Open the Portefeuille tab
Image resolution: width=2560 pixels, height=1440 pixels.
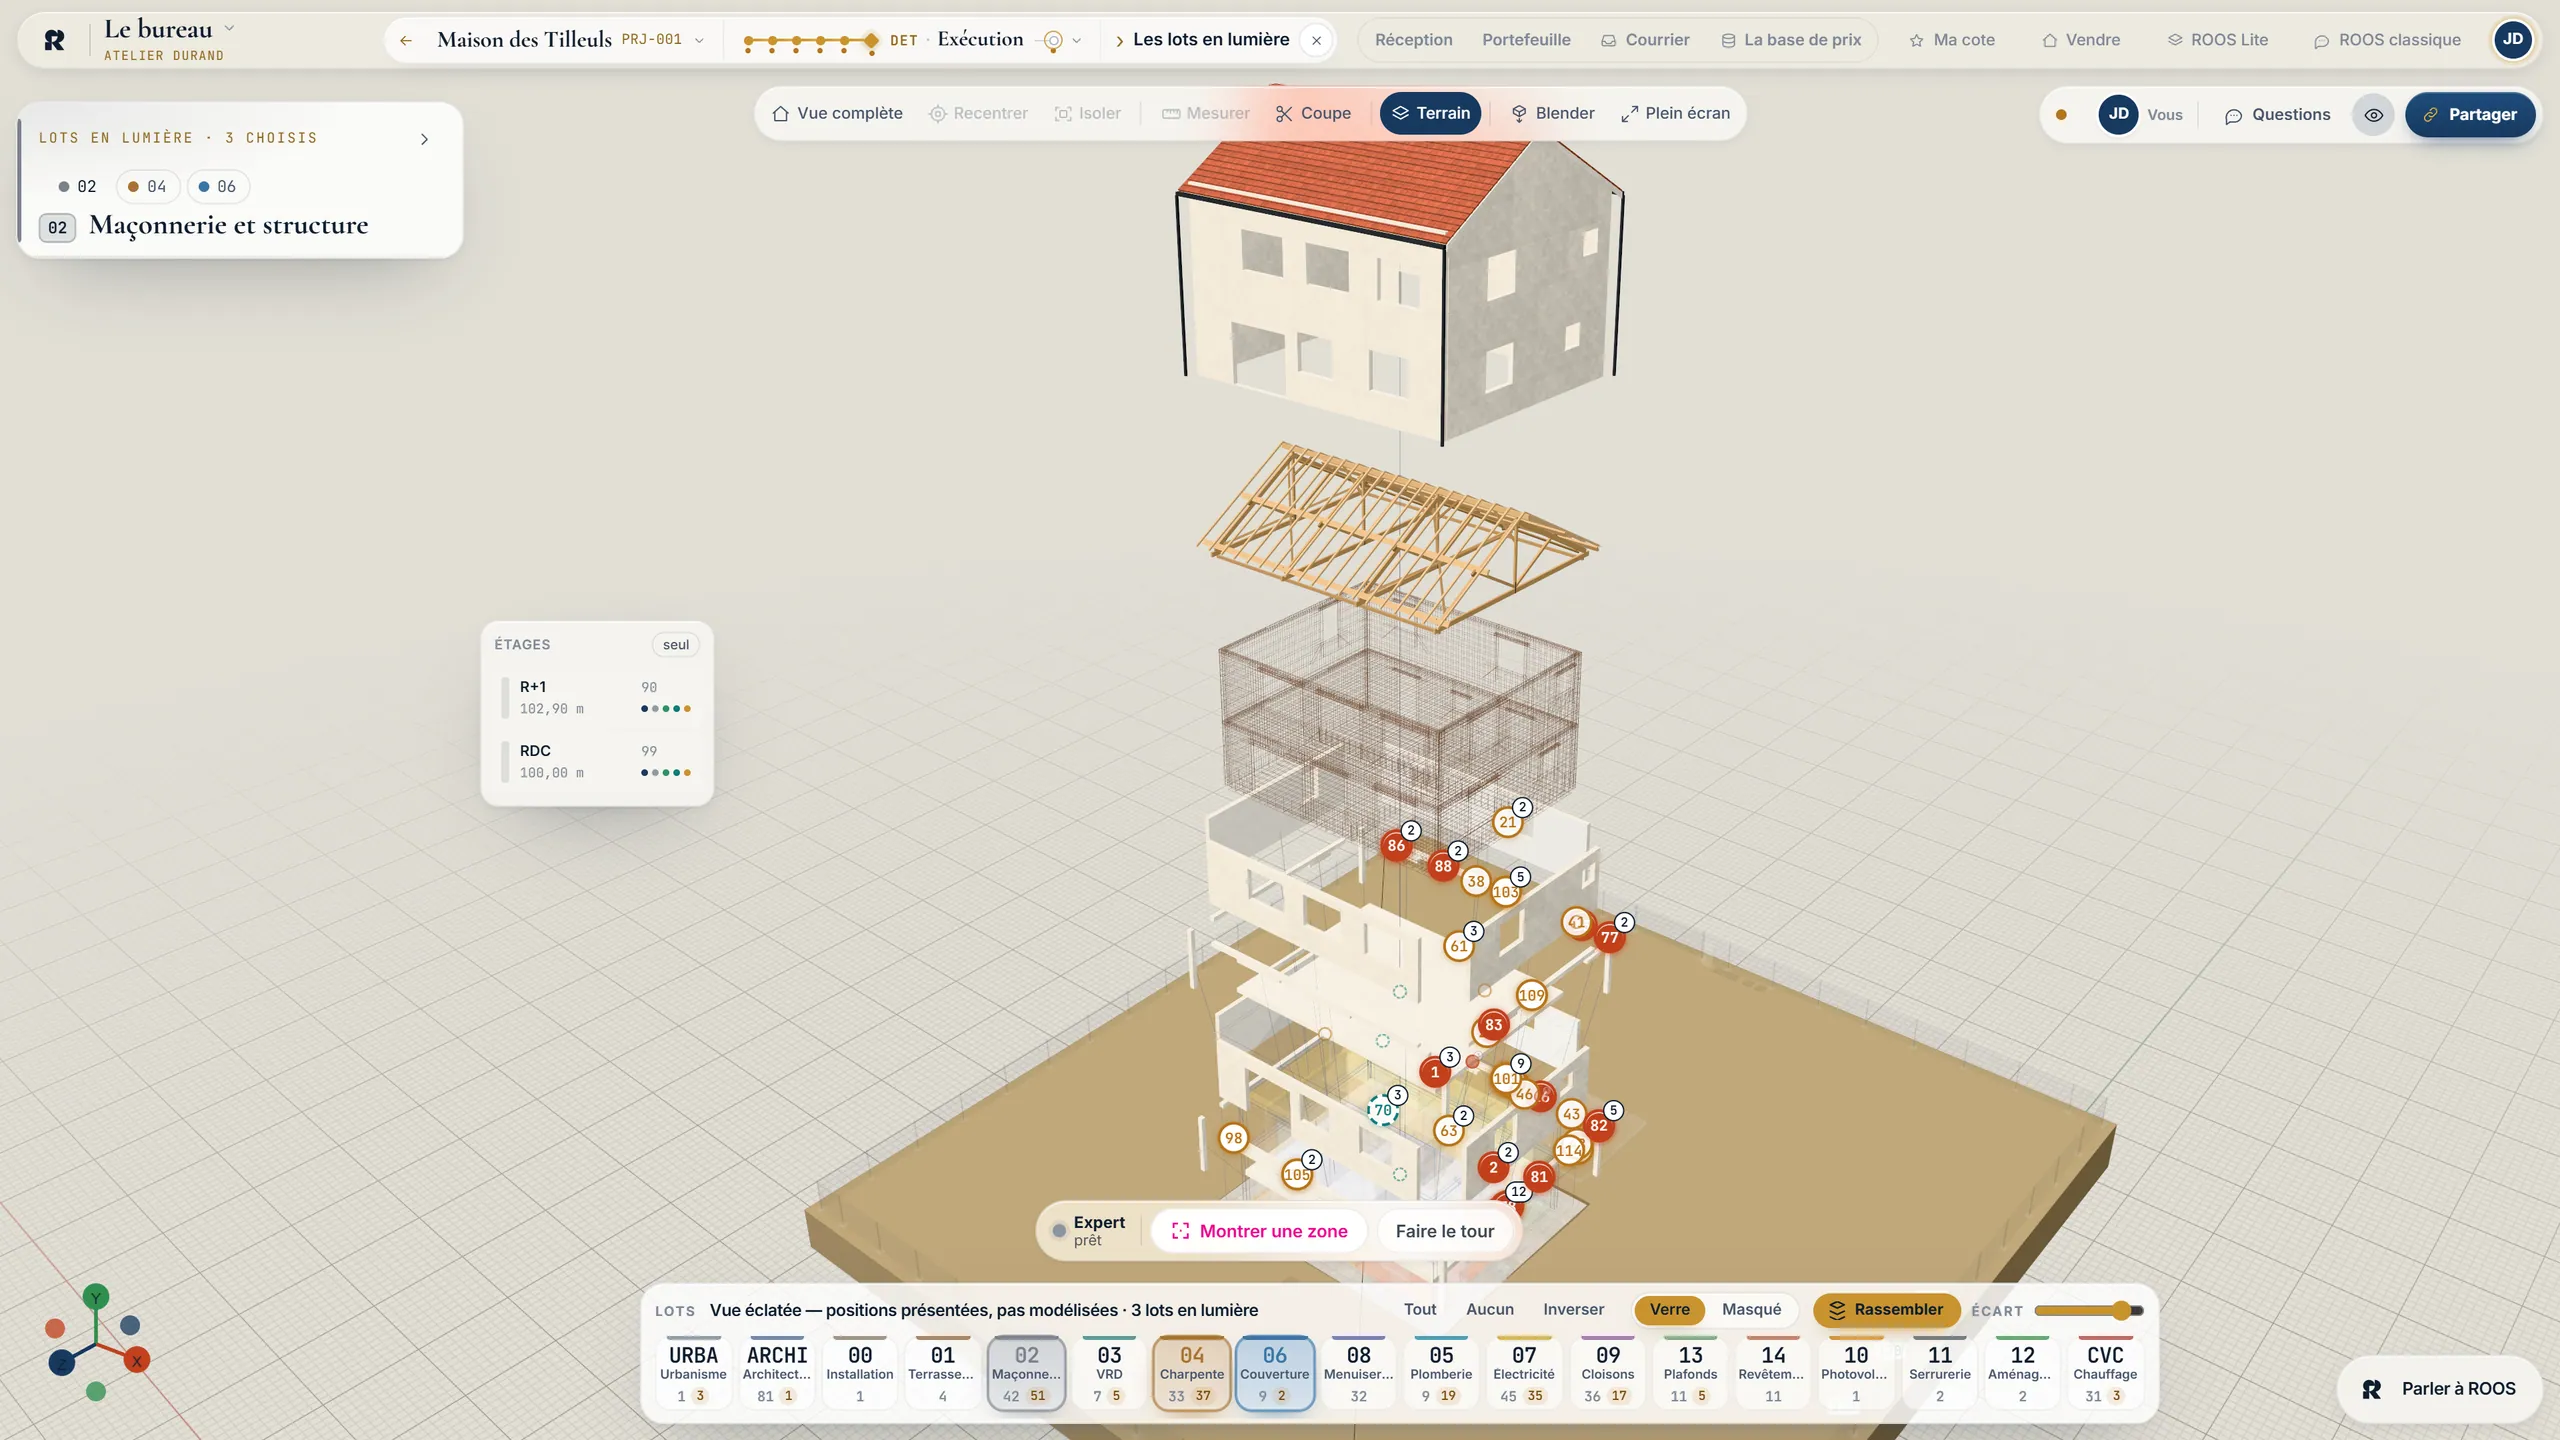click(x=1526, y=40)
